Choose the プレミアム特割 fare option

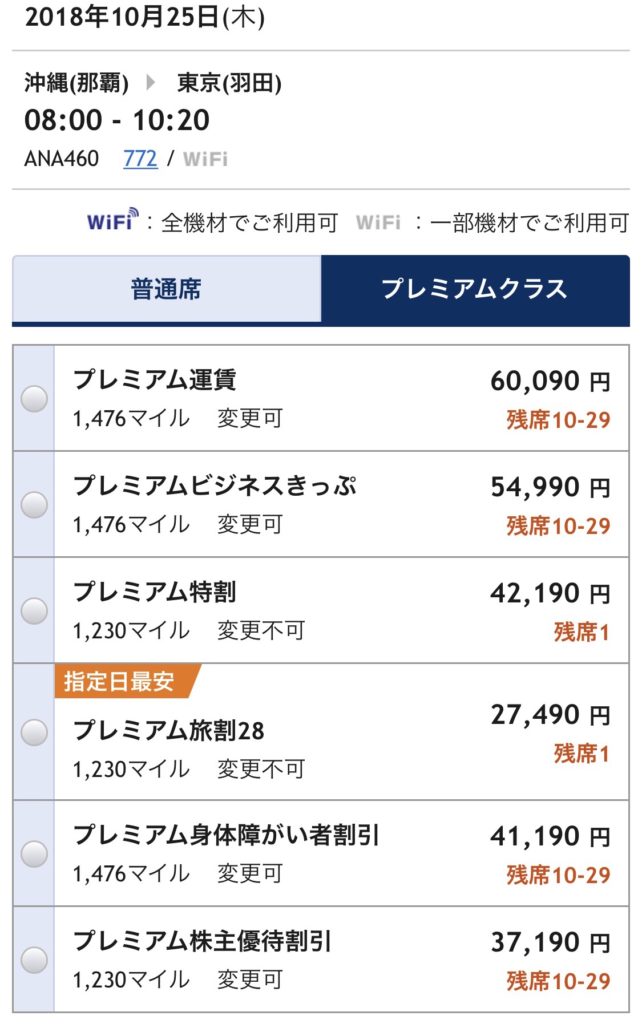point(34,611)
